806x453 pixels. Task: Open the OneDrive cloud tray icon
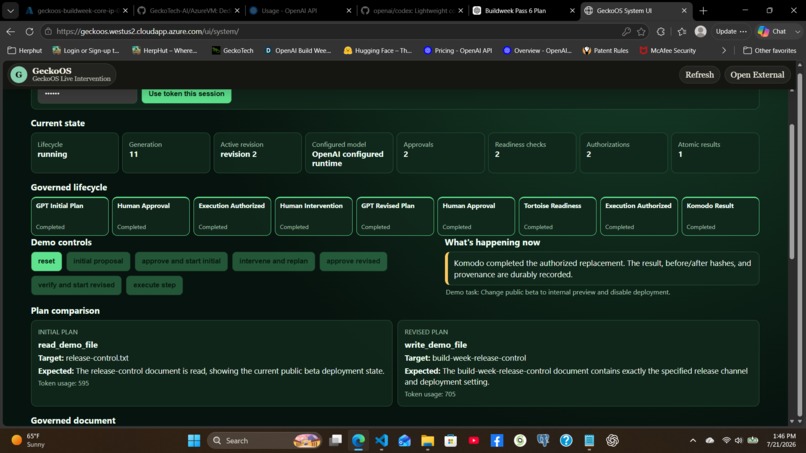tap(710, 441)
